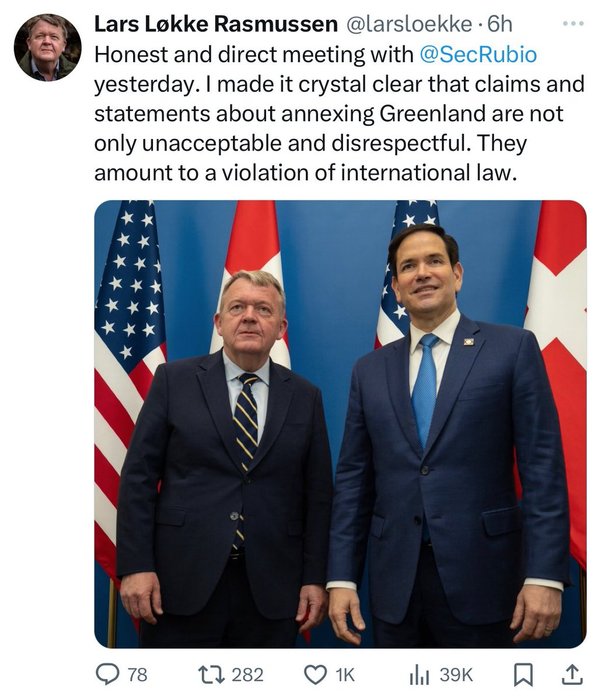The width and height of the screenshot is (601, 700).
Task: Open the three-dot more options menu
Action: (570, 22)
